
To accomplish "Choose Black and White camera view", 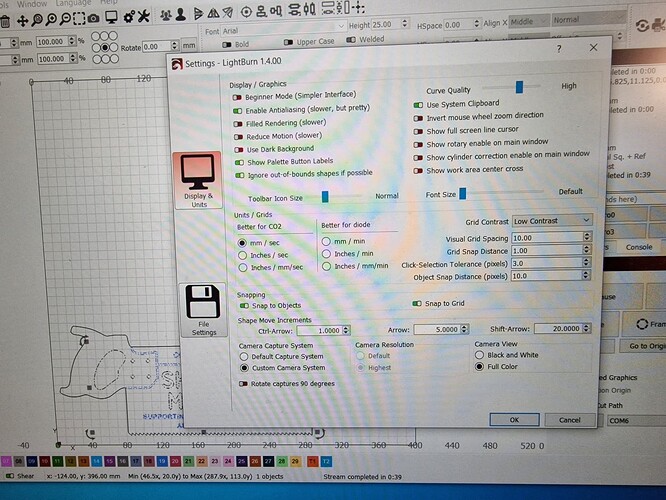I will [480, 355].
